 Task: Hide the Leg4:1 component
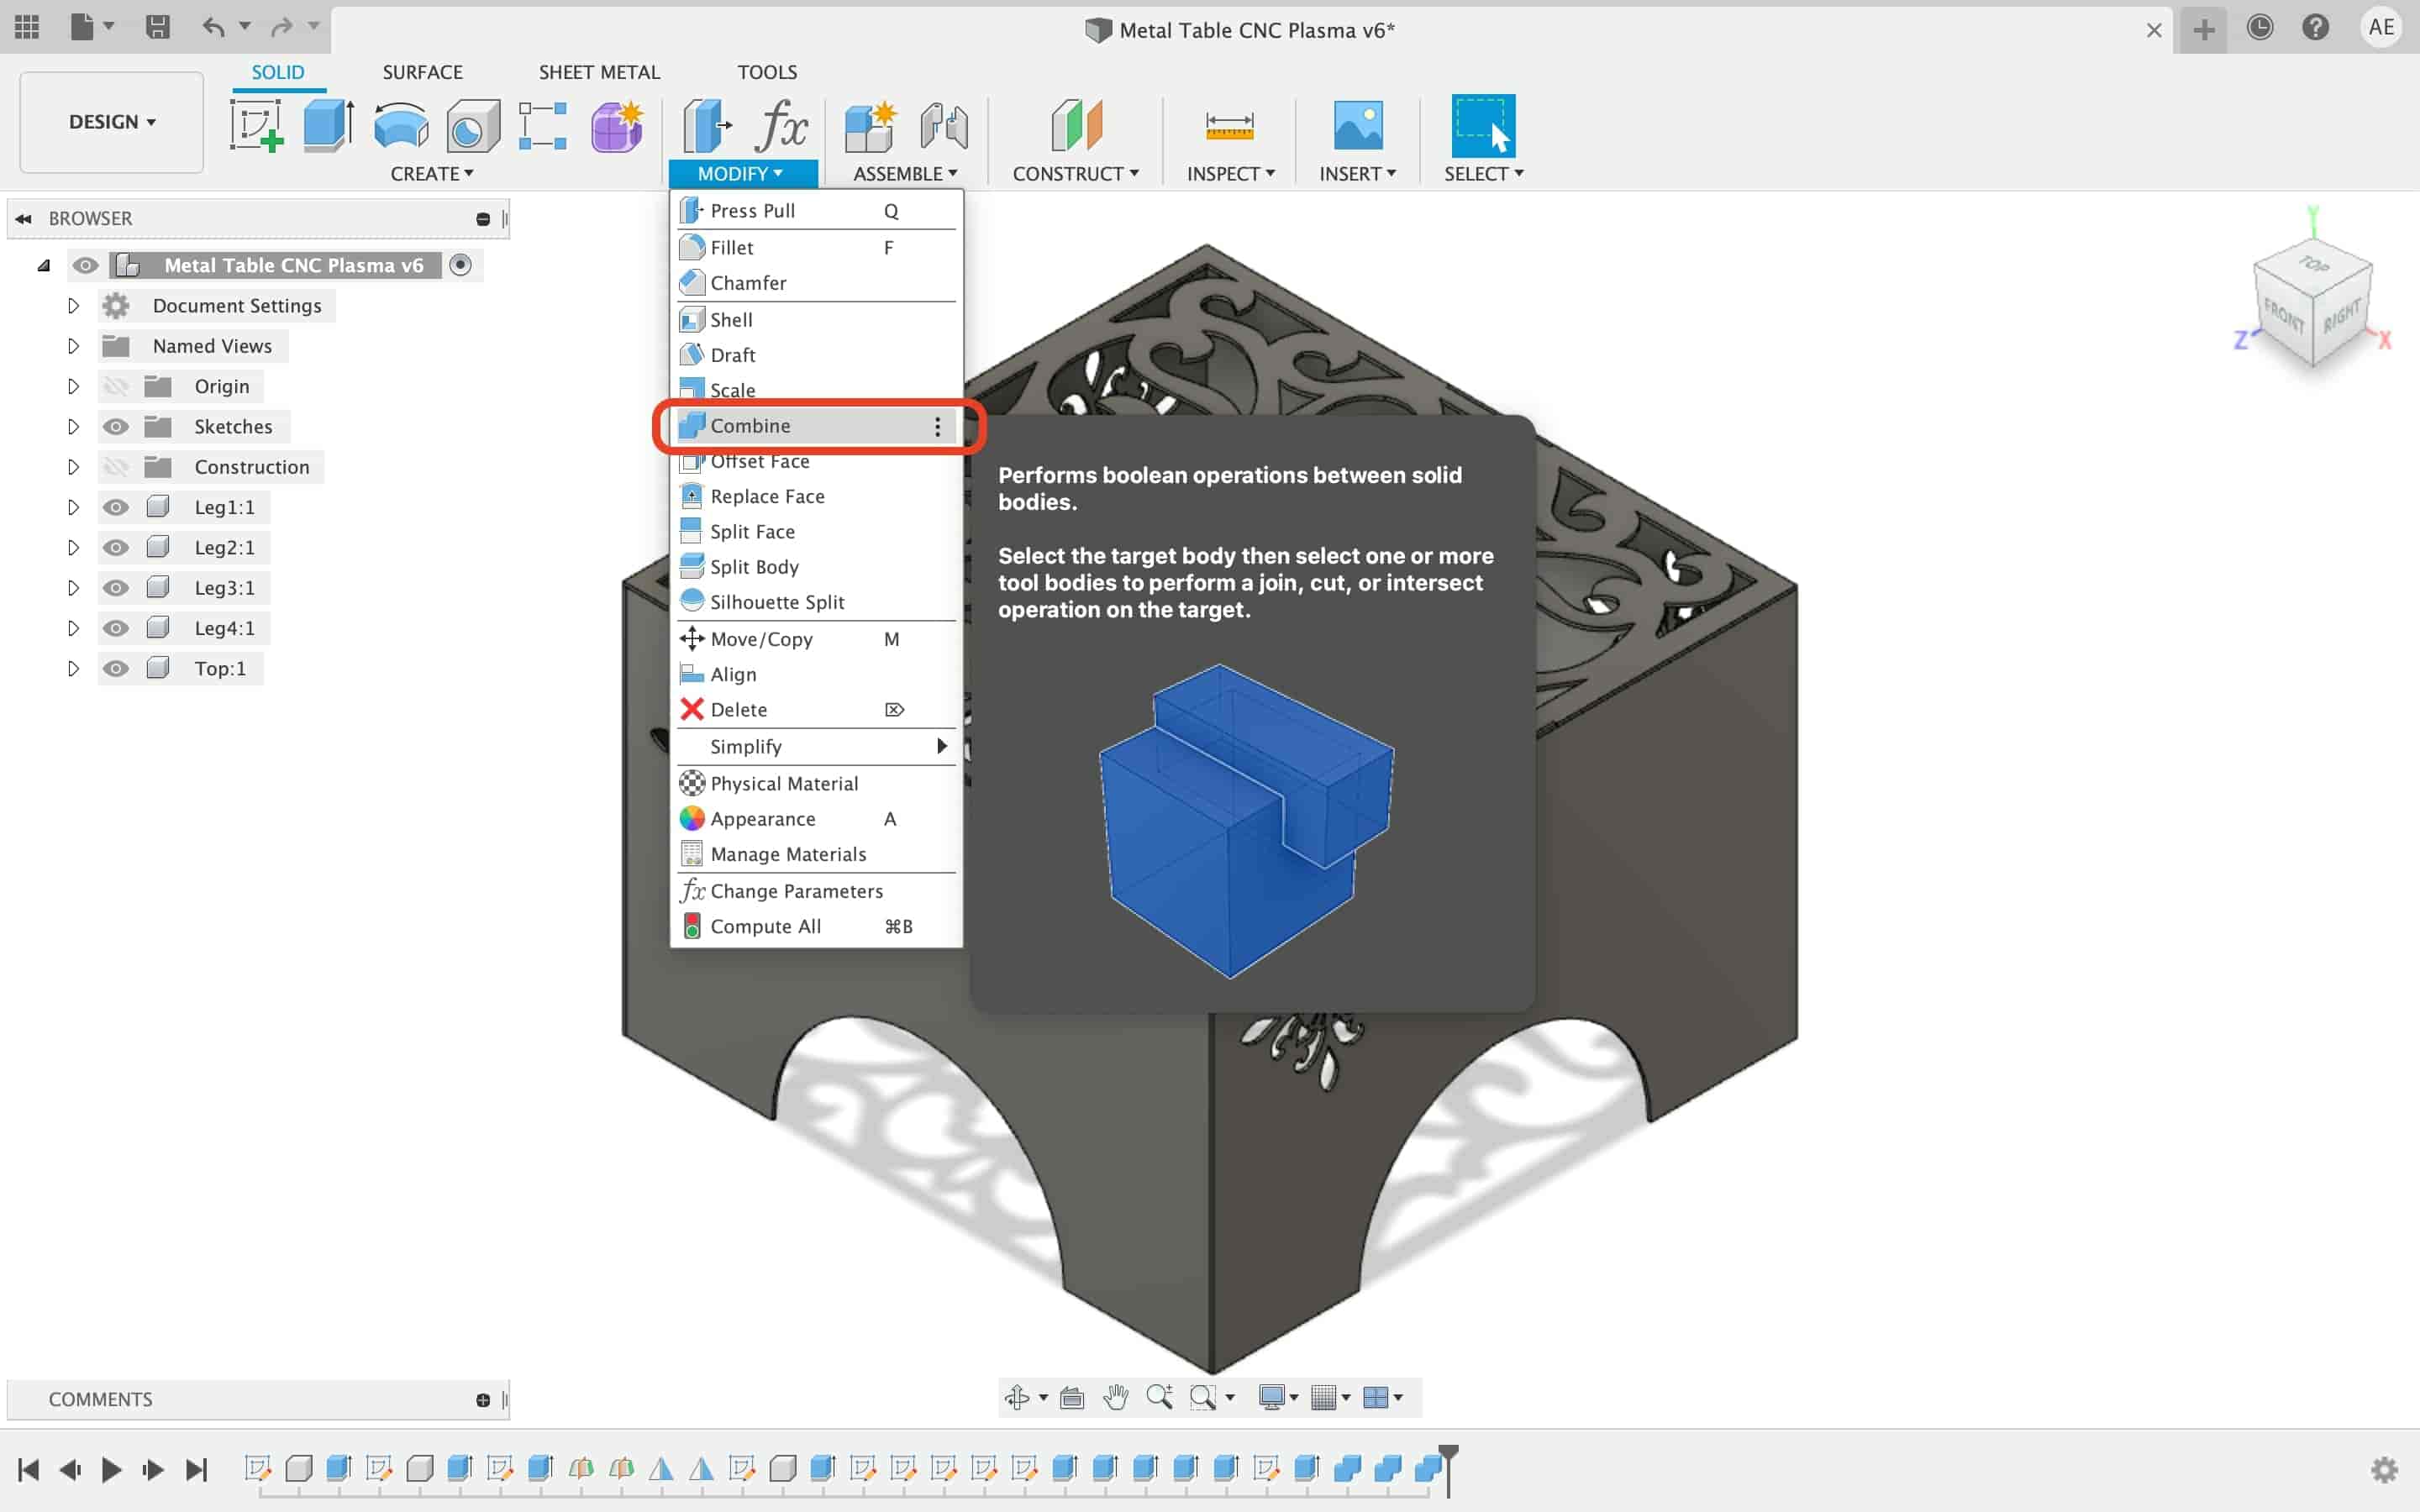[x=116, y=628]
